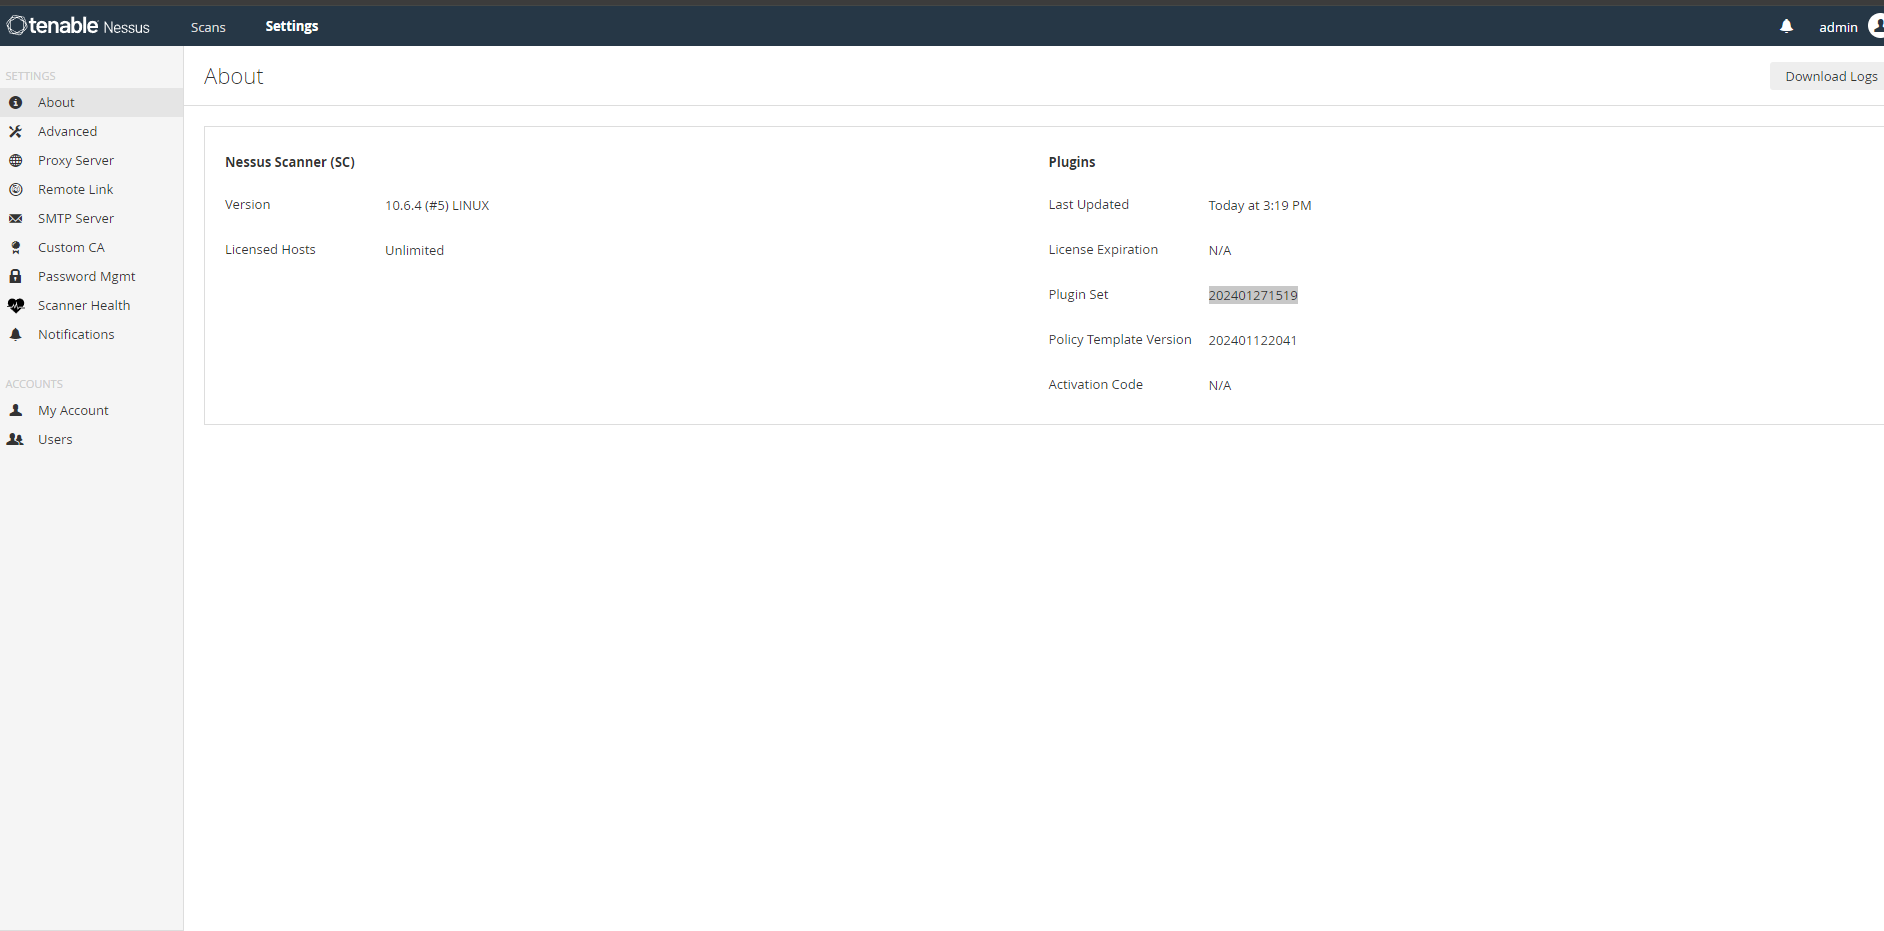Click the Plugins section heading

tap(1072, 162)
